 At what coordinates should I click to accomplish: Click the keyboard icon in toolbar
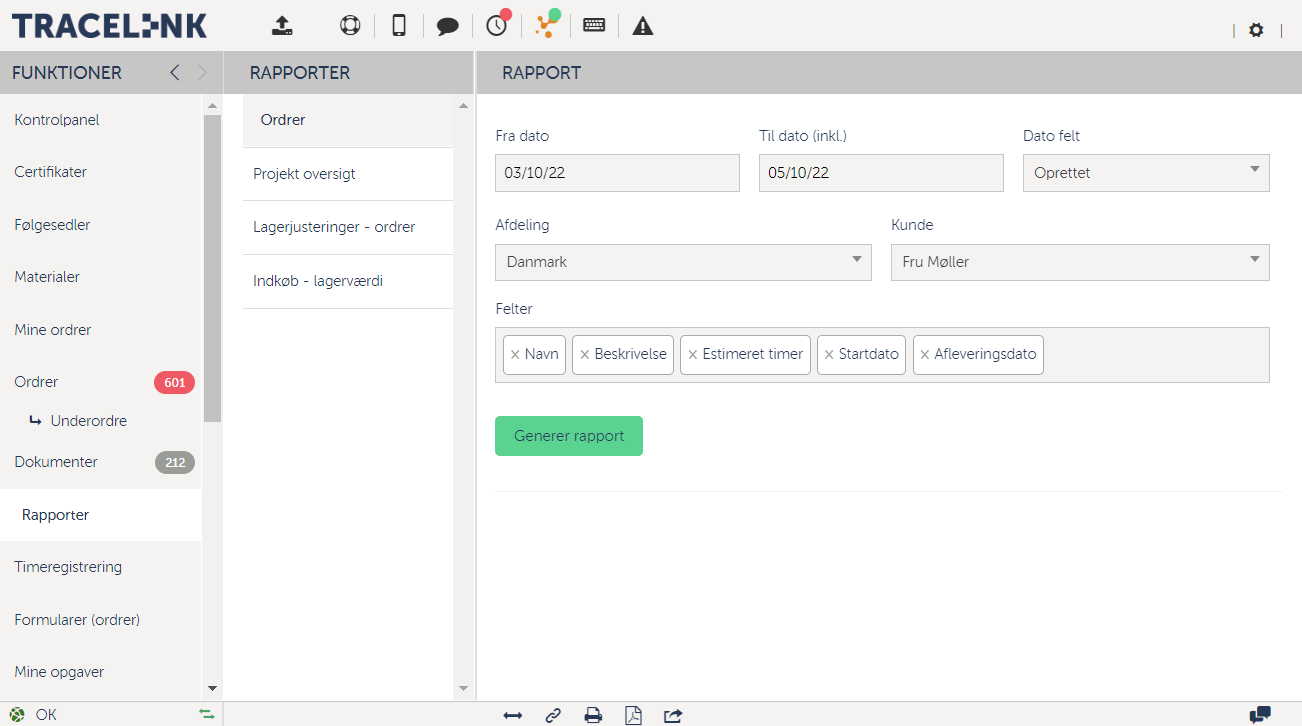click(594, 26)
